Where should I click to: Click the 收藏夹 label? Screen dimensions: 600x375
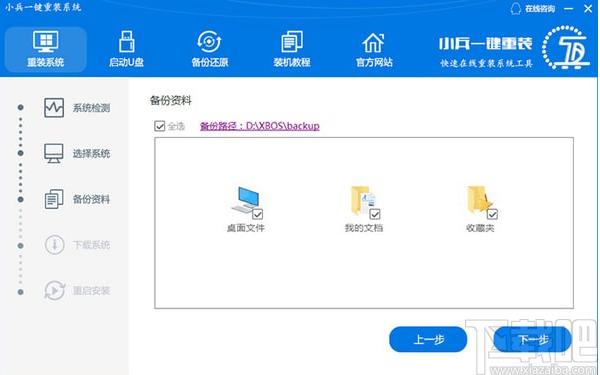click(x=480, y=228)
